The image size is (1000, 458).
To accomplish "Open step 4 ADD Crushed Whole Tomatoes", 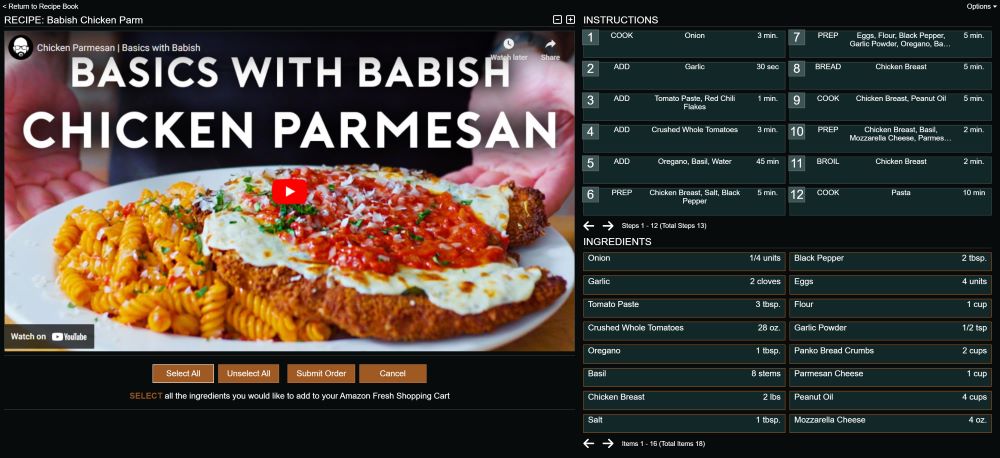I will pos(684,138).
